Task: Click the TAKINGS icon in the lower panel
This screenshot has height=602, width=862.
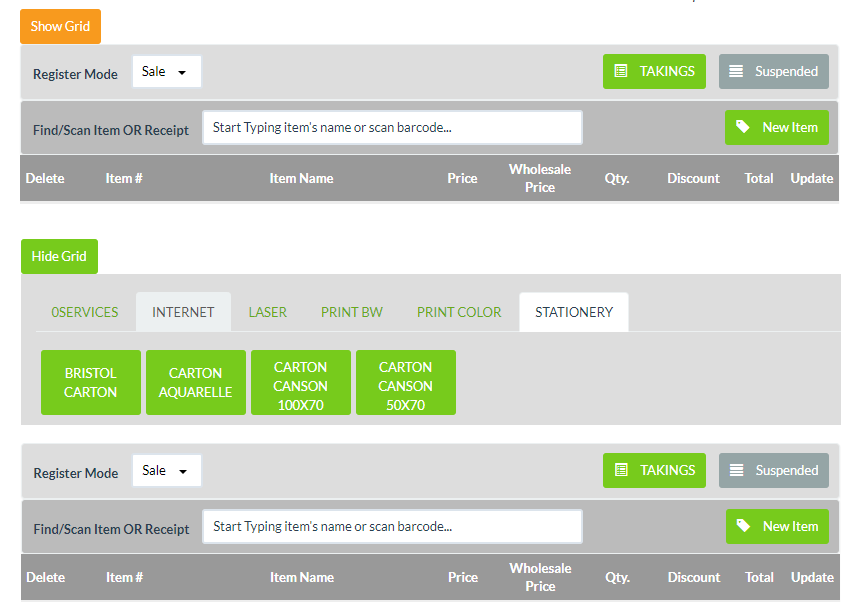Action: click(620, 470)
